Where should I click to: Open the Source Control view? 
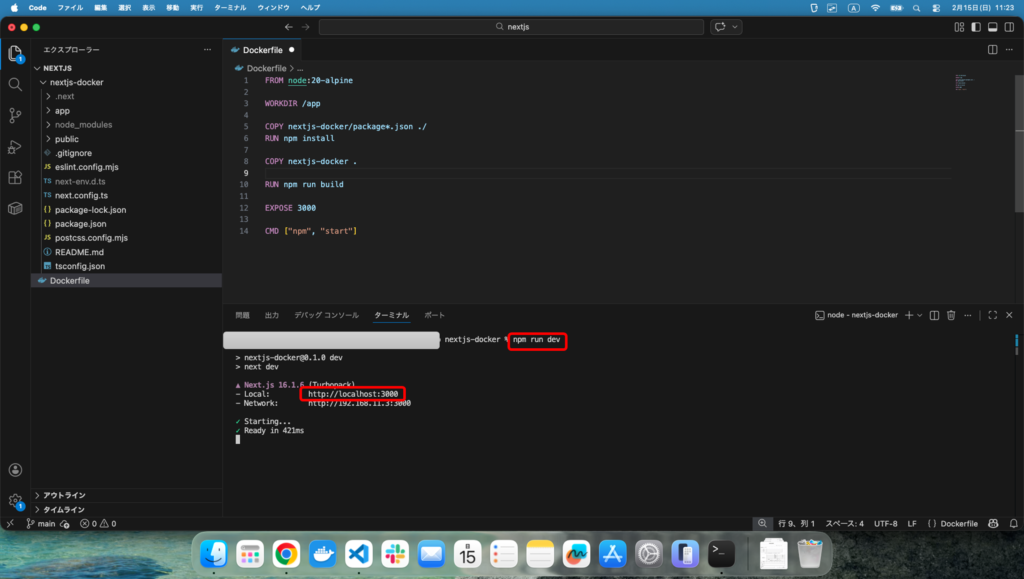click(15, 116)
